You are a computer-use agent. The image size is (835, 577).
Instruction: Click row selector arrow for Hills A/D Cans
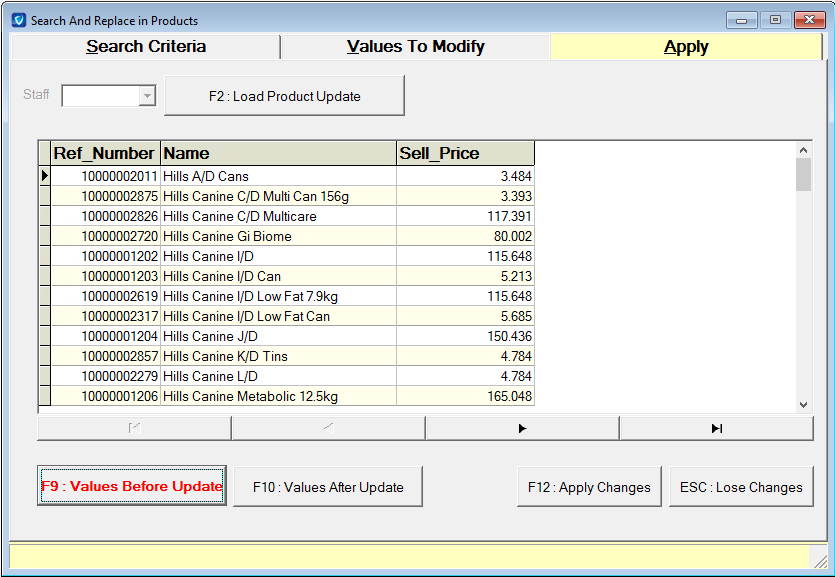pos(45,176)
